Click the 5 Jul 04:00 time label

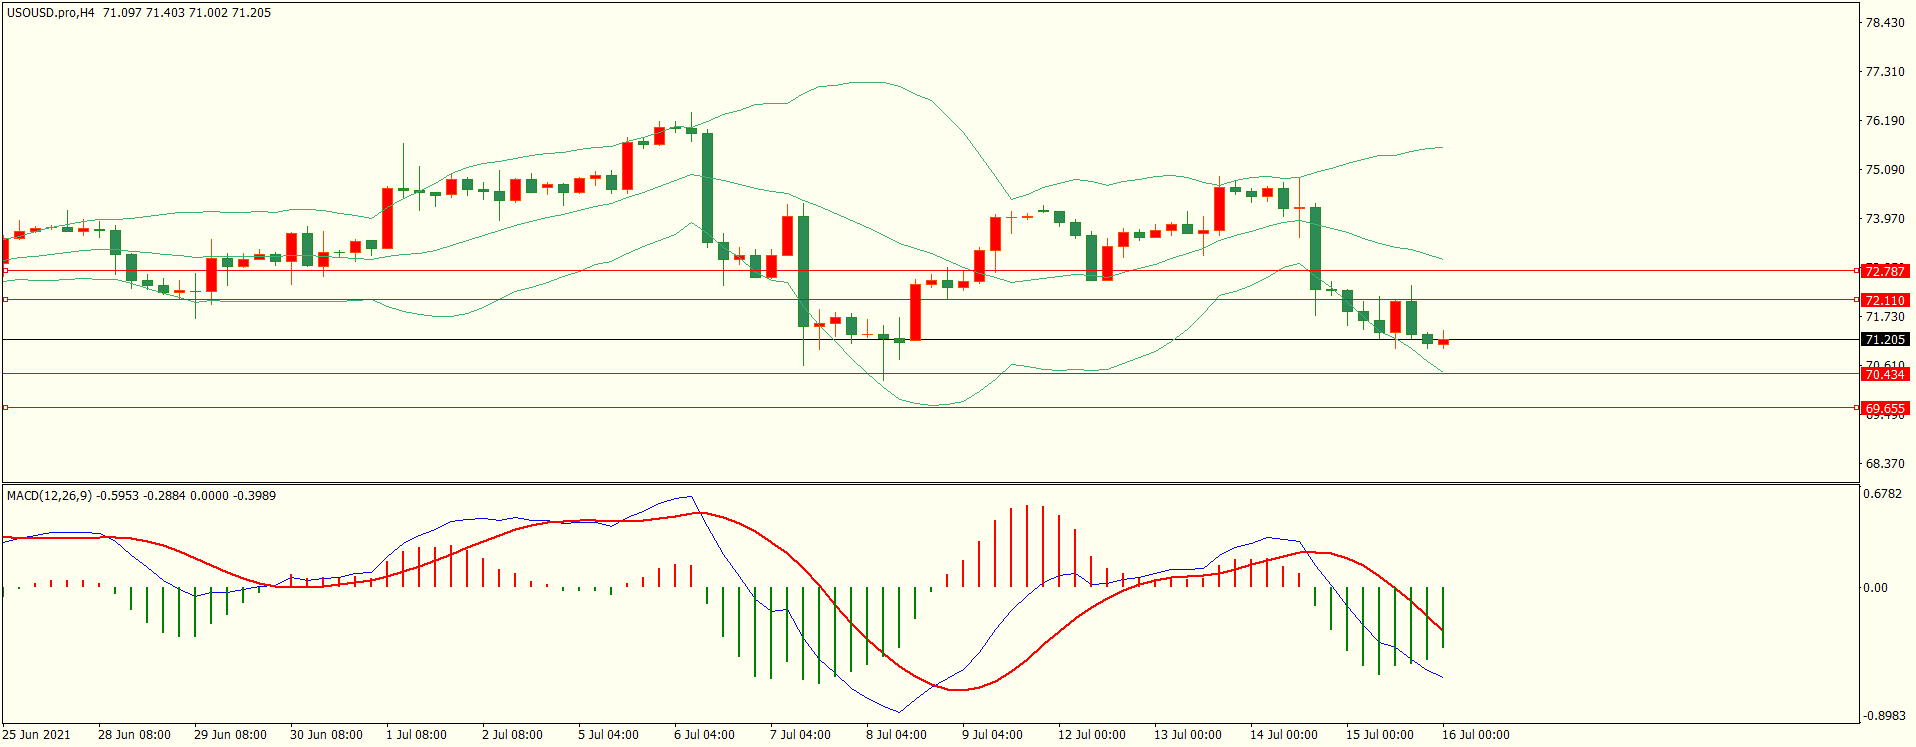click(608, 735)
